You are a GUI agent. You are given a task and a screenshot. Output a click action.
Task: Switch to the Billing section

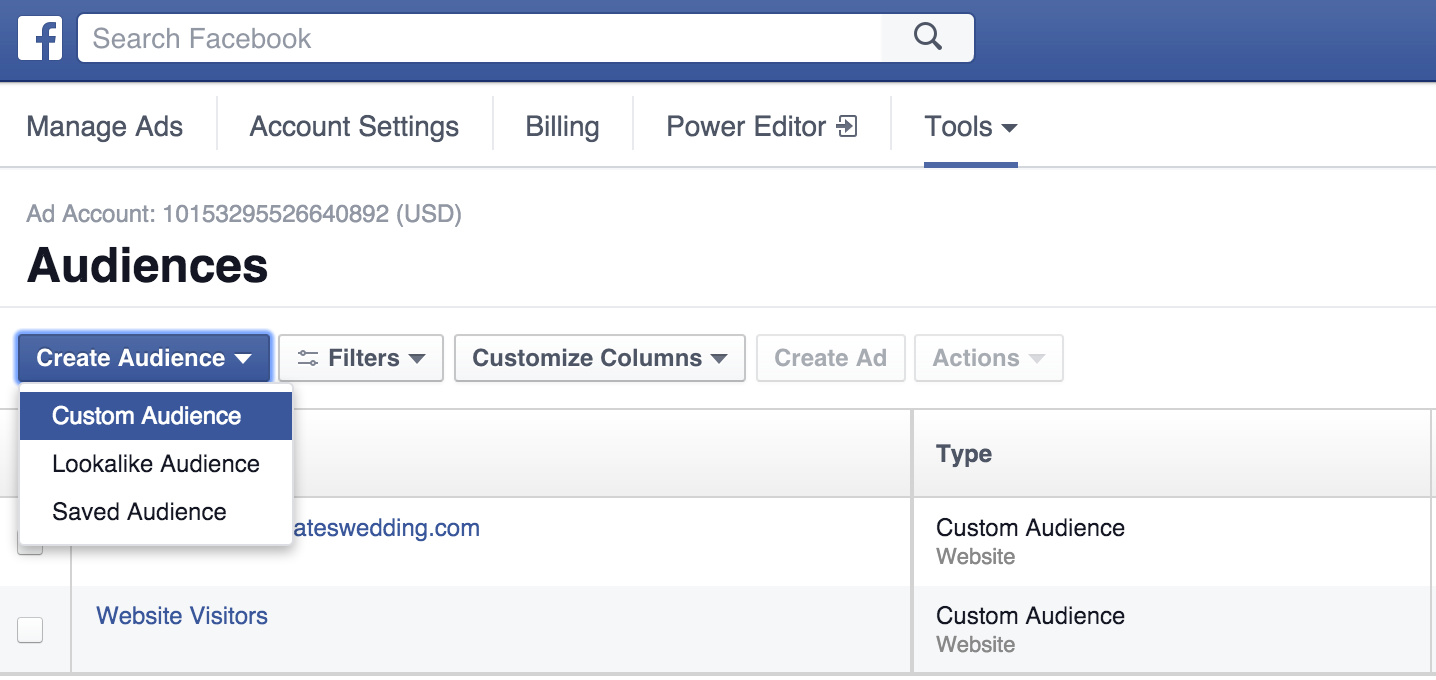(x=561, y=126)
